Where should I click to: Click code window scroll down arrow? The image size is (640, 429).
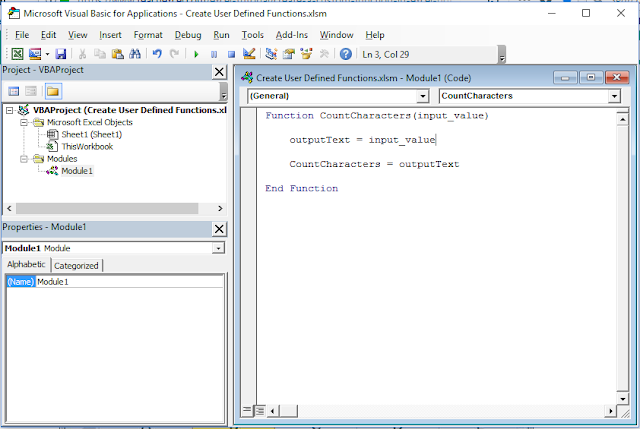(622, 399)
